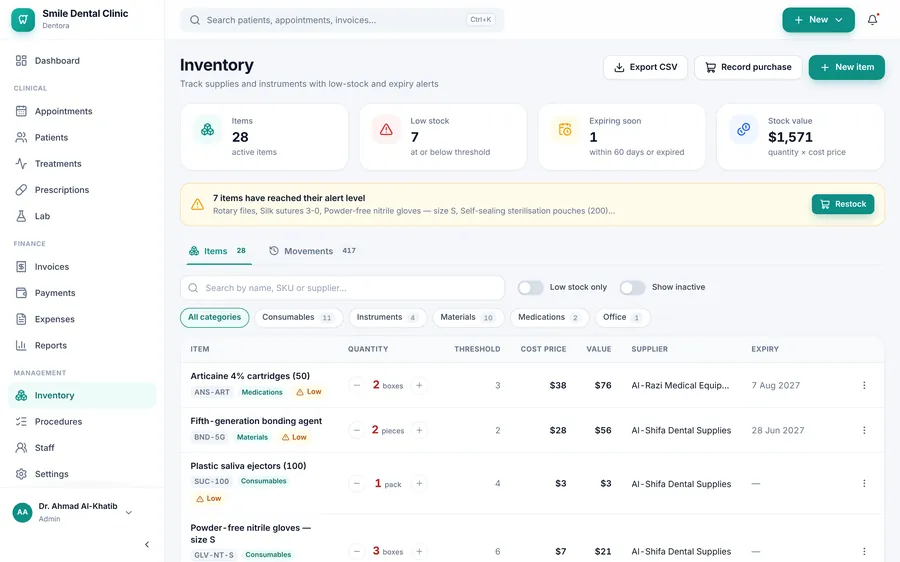Open Payments in the sidebar

(82, 293)
